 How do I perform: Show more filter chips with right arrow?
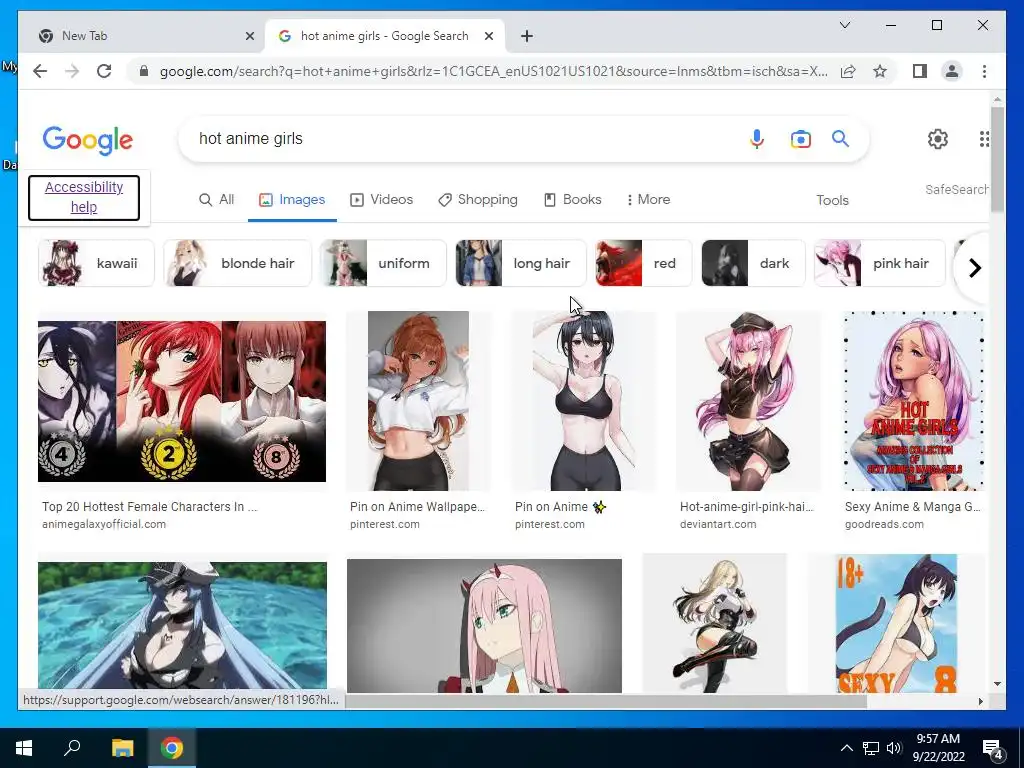[974, 268]
